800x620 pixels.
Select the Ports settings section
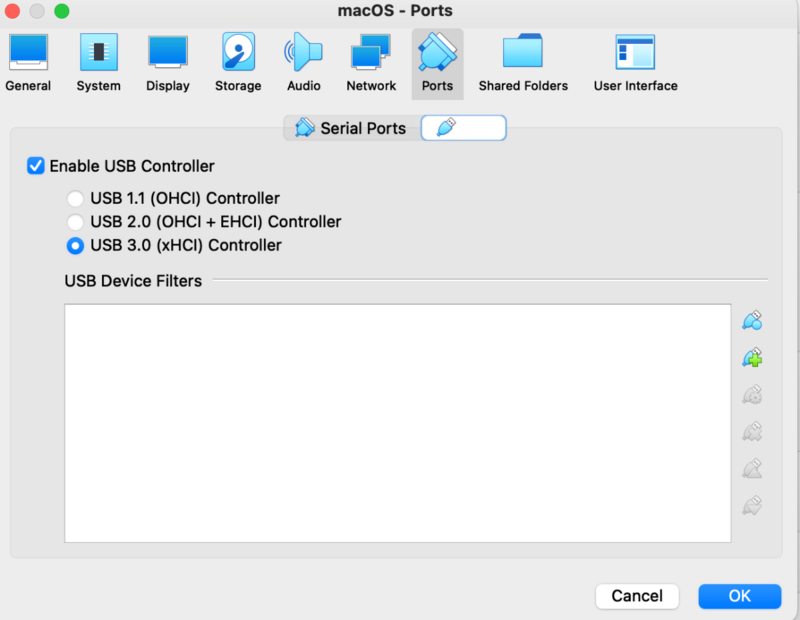coord(437,63)
